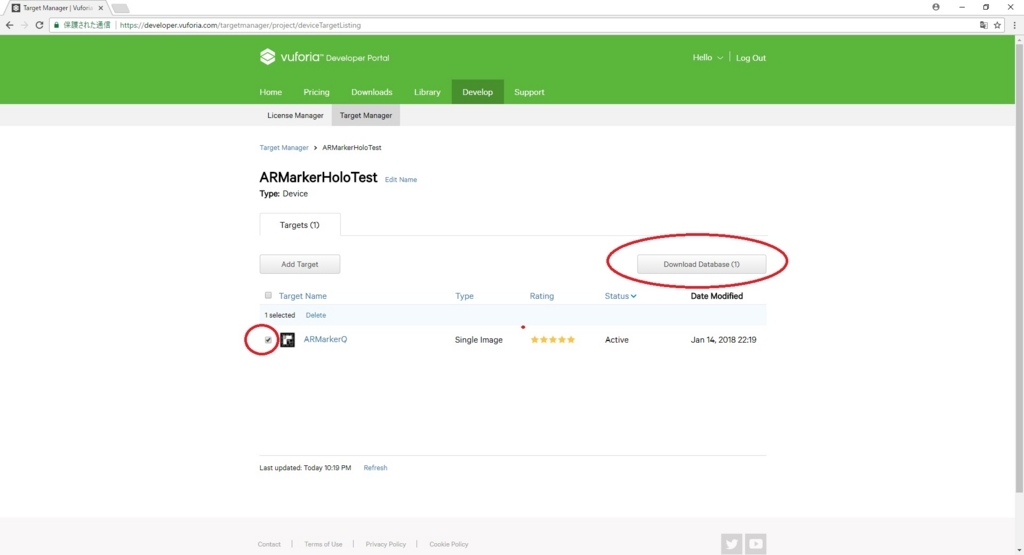Select the Targets (1) tab
Image resolution: width=1024 pixels, height=555 pixels.
tap(300, 225)
